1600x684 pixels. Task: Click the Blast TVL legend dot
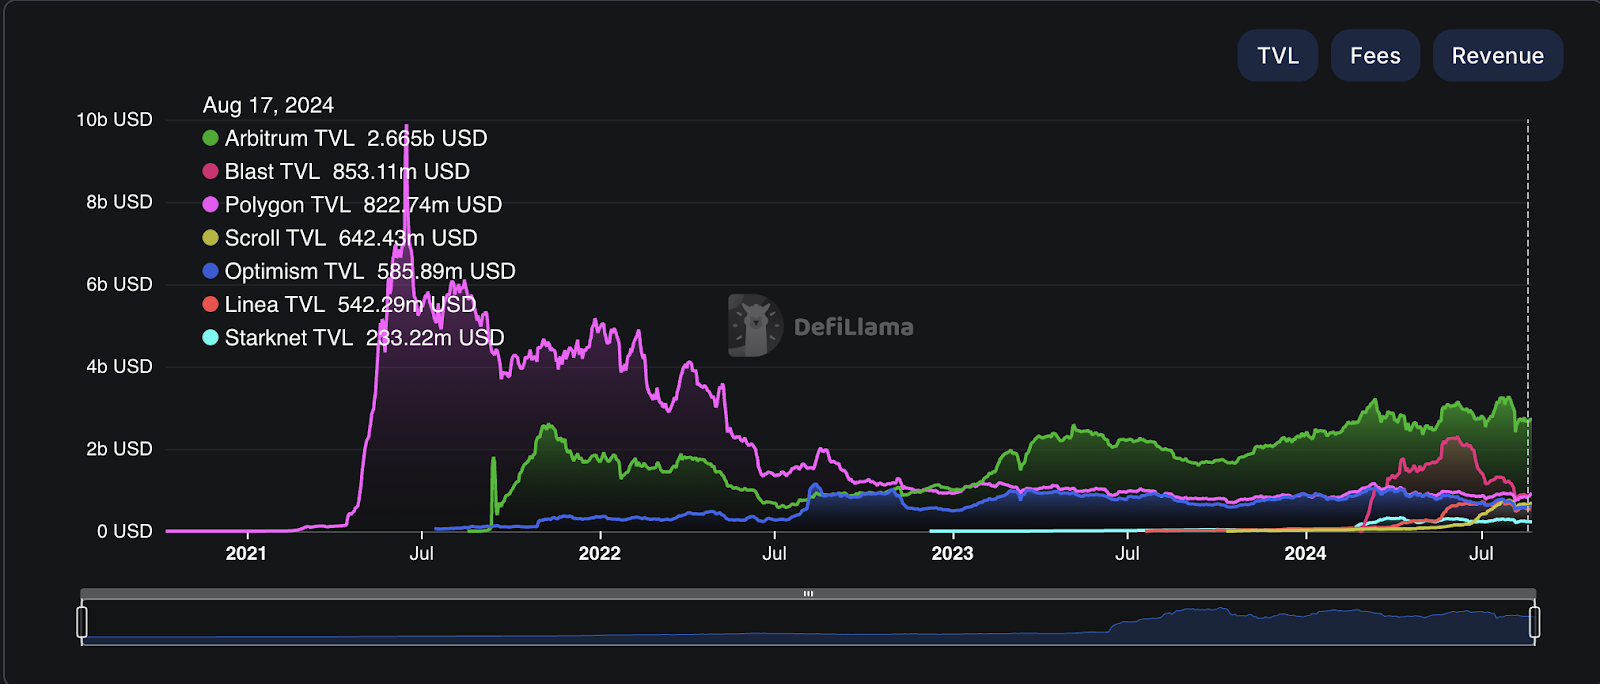point(210,171)
